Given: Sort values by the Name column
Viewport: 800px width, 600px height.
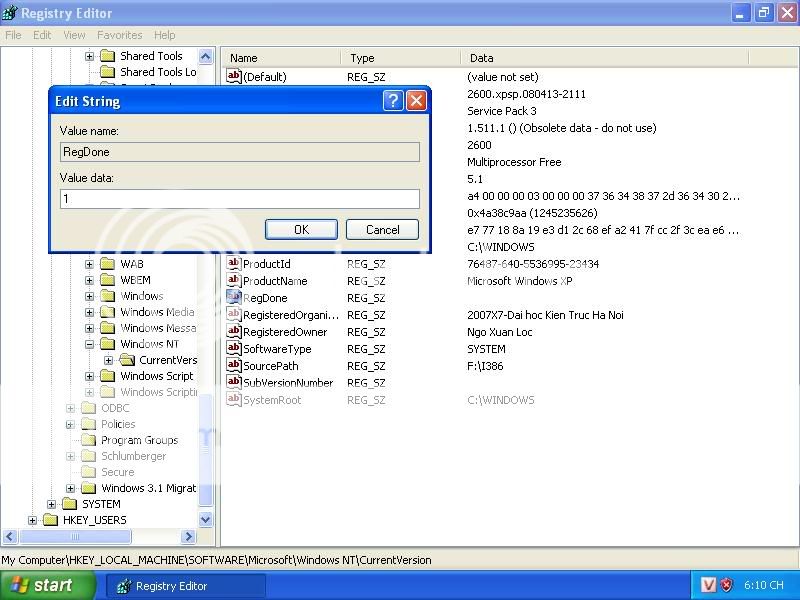Looking at the screenshot, I should coord(282,58).
